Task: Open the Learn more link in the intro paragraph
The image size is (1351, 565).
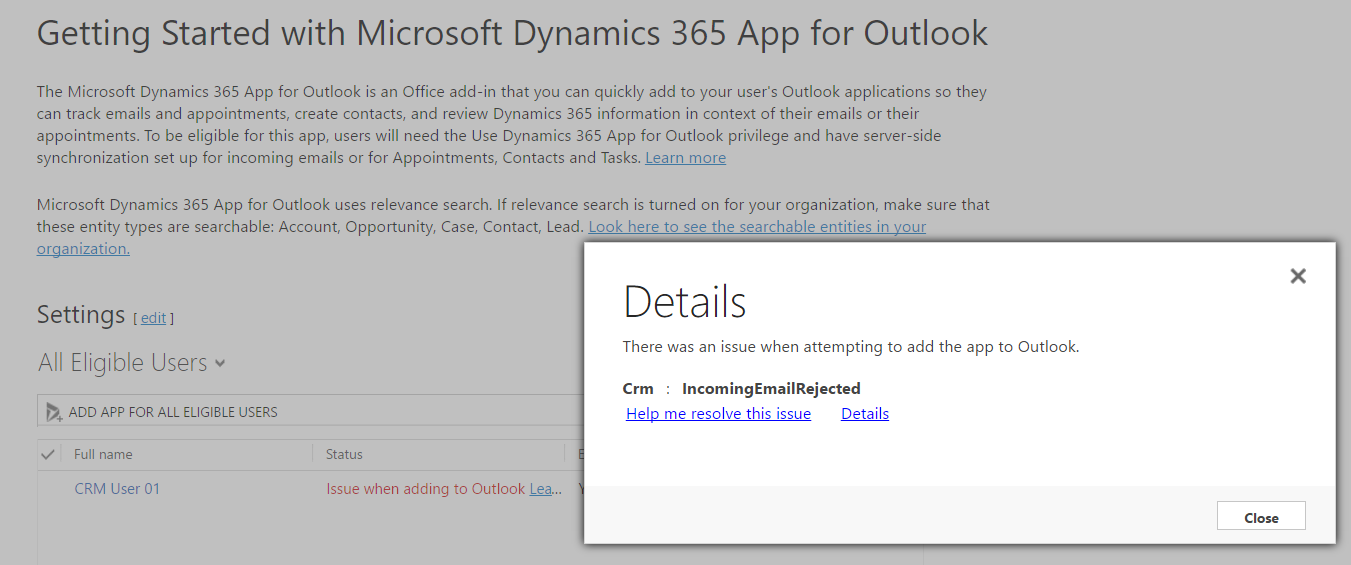Action: (685, 158)
